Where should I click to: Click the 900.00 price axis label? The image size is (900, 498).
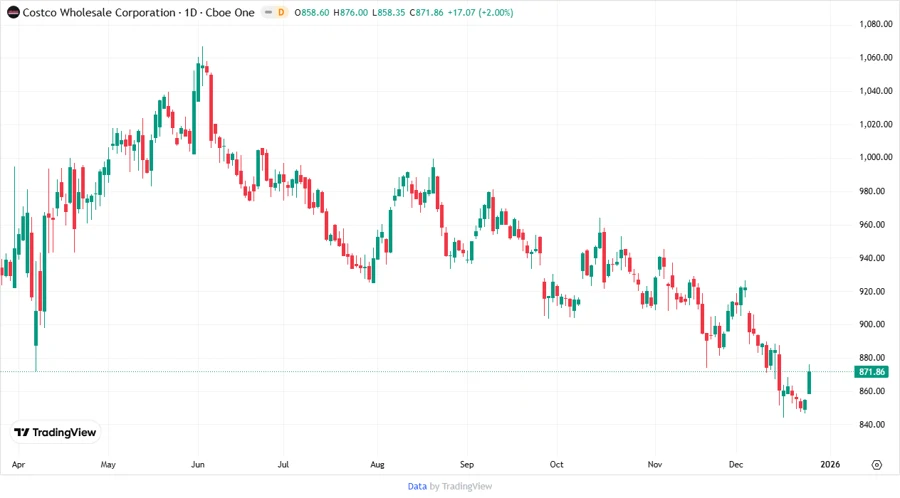(x=872, y=324)
